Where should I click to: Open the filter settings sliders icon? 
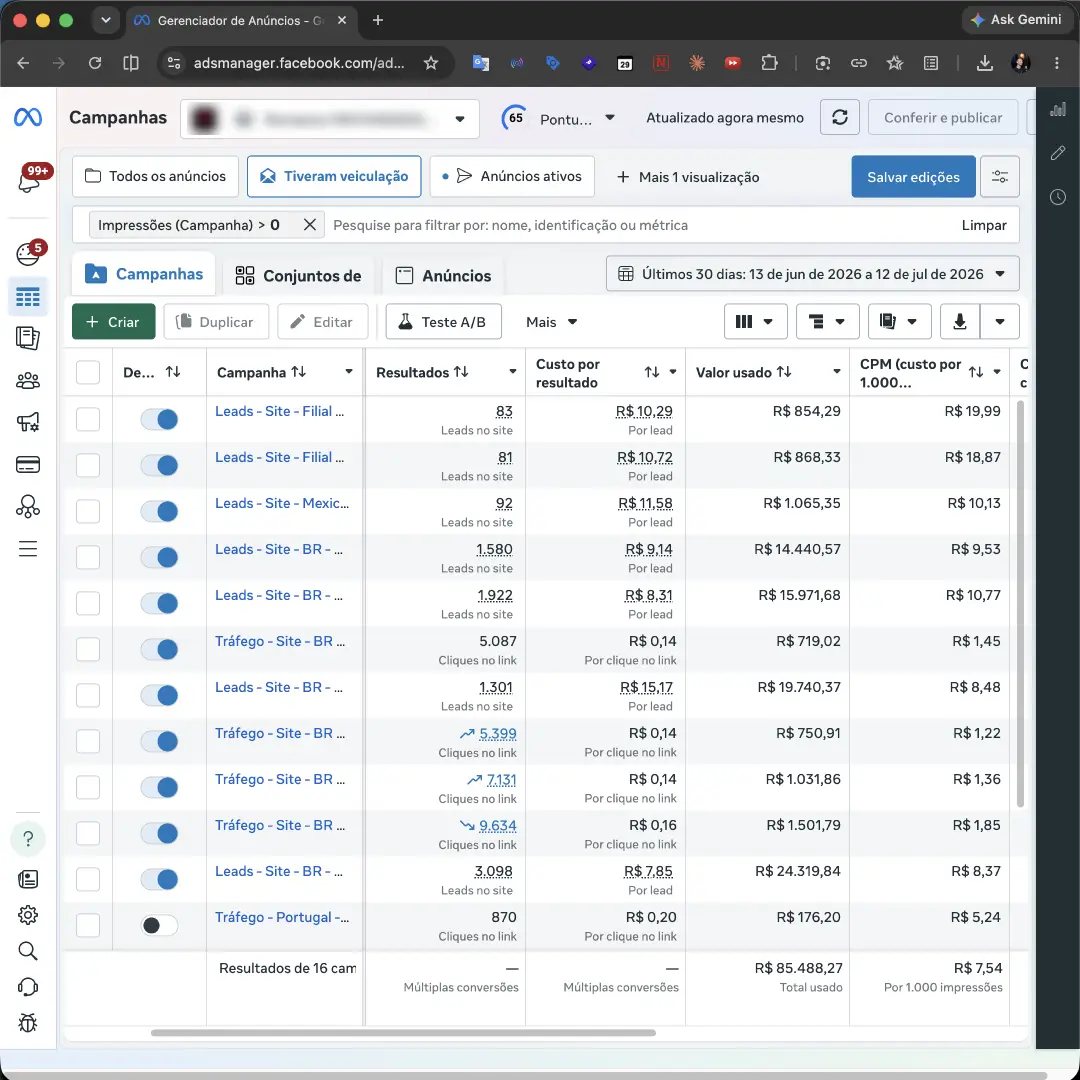[999, 177]
